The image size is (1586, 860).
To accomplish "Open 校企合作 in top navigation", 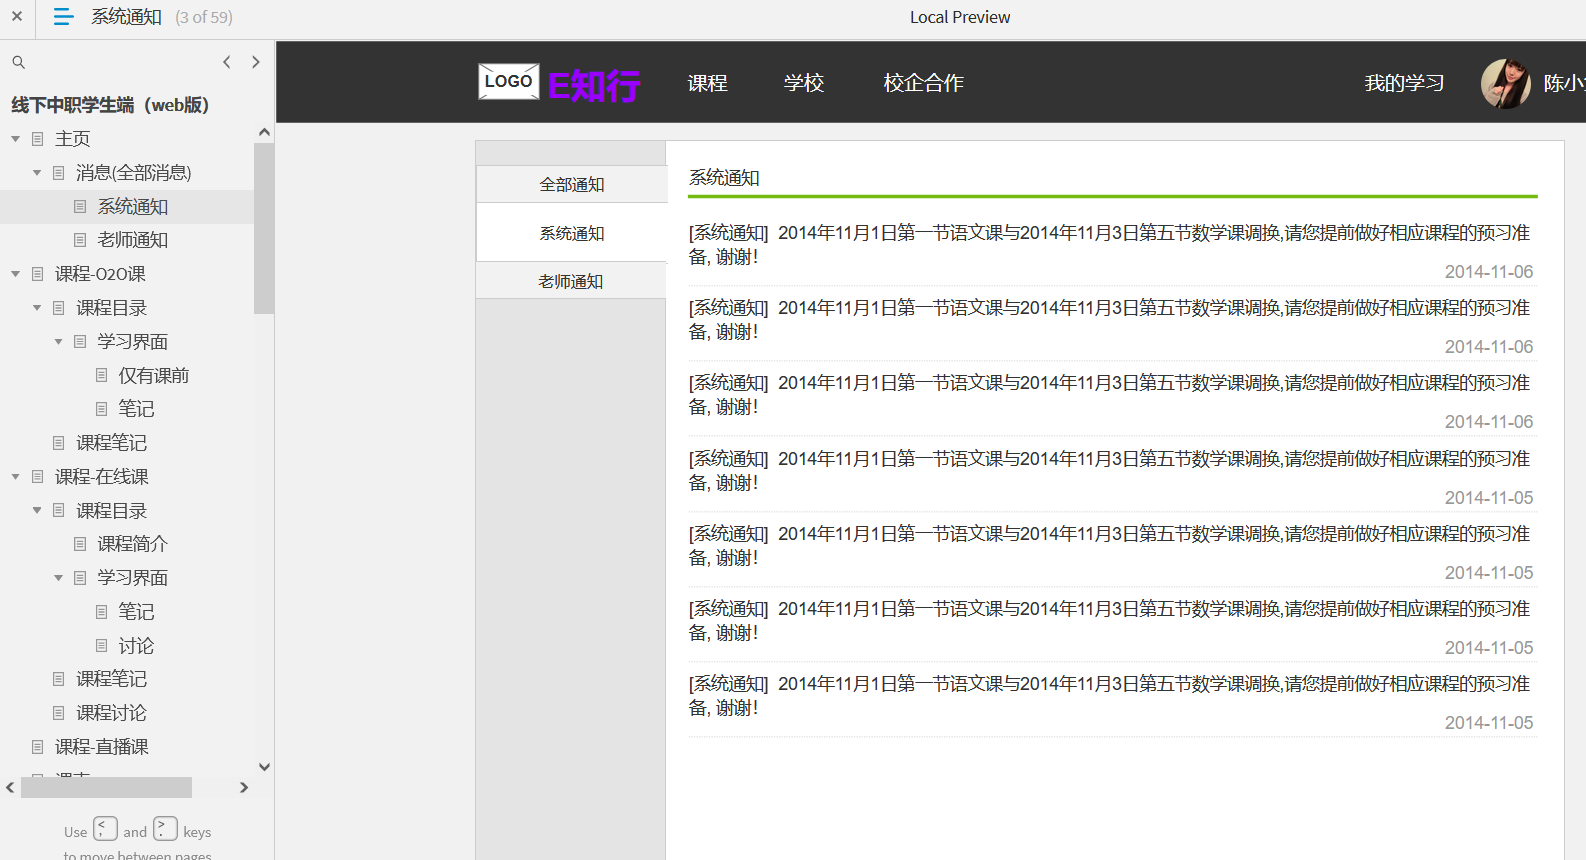I will click(x=924, y=83).
